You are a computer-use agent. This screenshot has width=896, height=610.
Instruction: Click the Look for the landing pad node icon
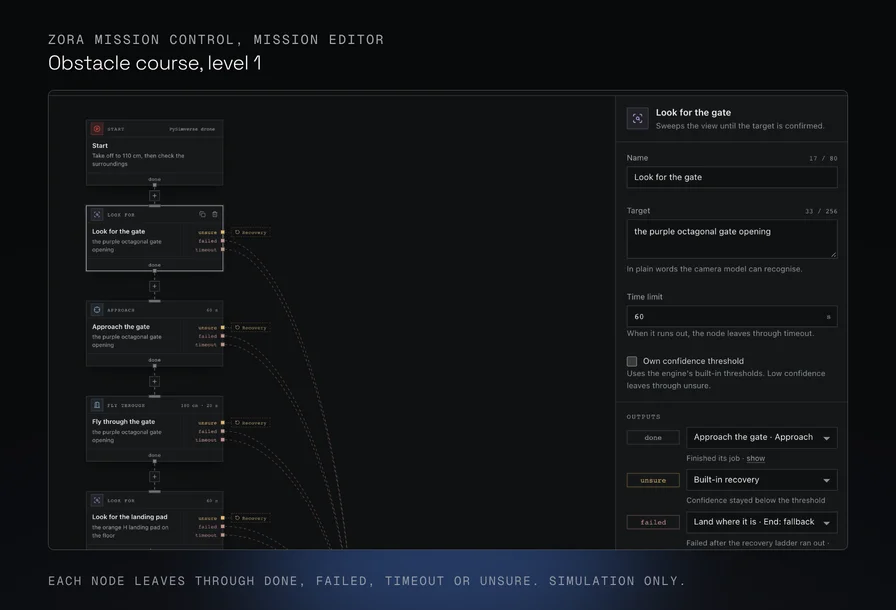97,500
